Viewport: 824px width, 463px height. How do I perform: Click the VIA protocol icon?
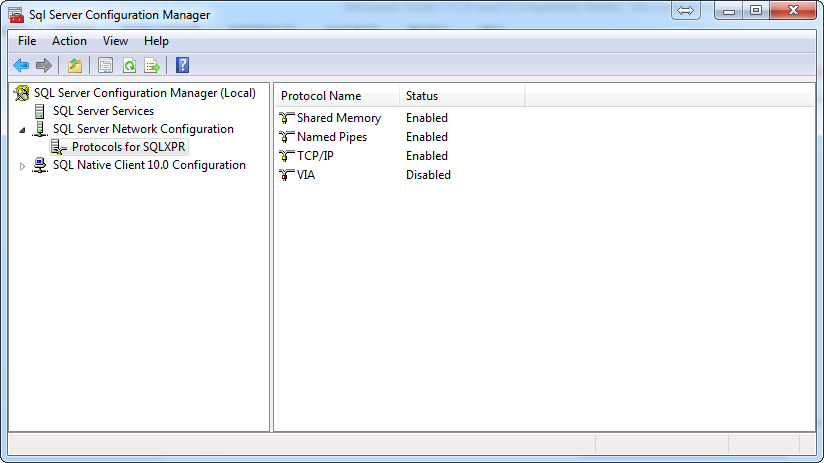click(x=286, y=174)
